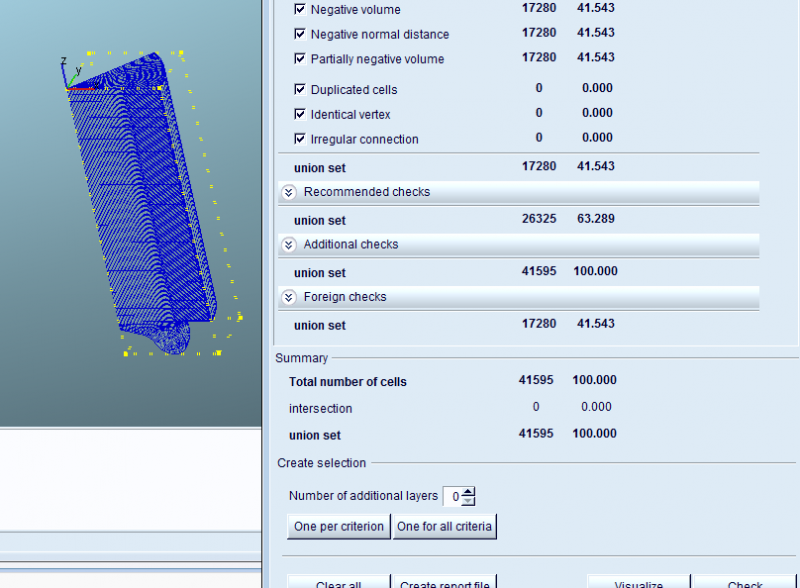Click the Clear all button
The width and height of the screenshot is (800, 588).
coord(339,582)
